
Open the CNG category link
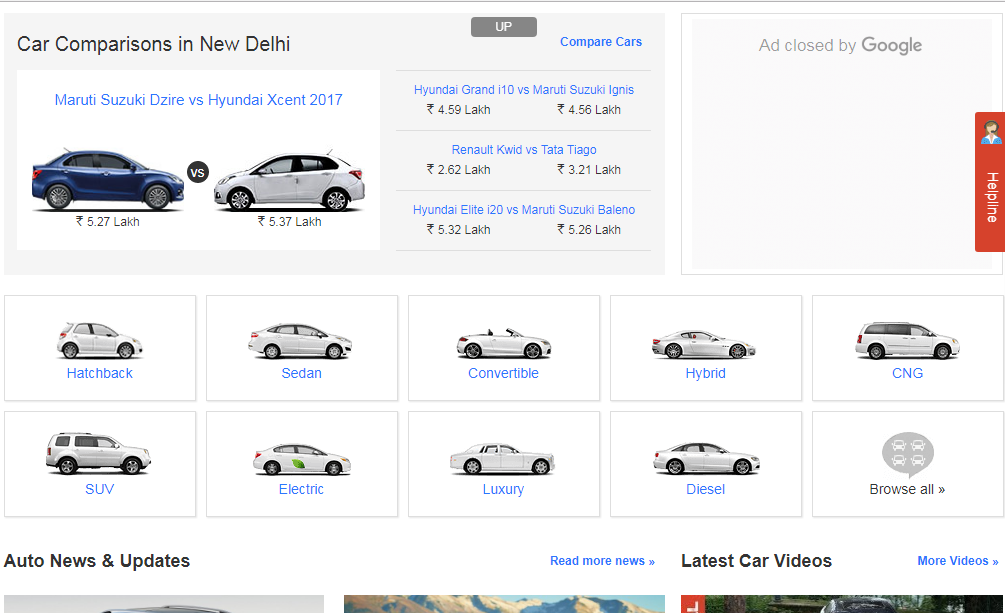(907, 373)
